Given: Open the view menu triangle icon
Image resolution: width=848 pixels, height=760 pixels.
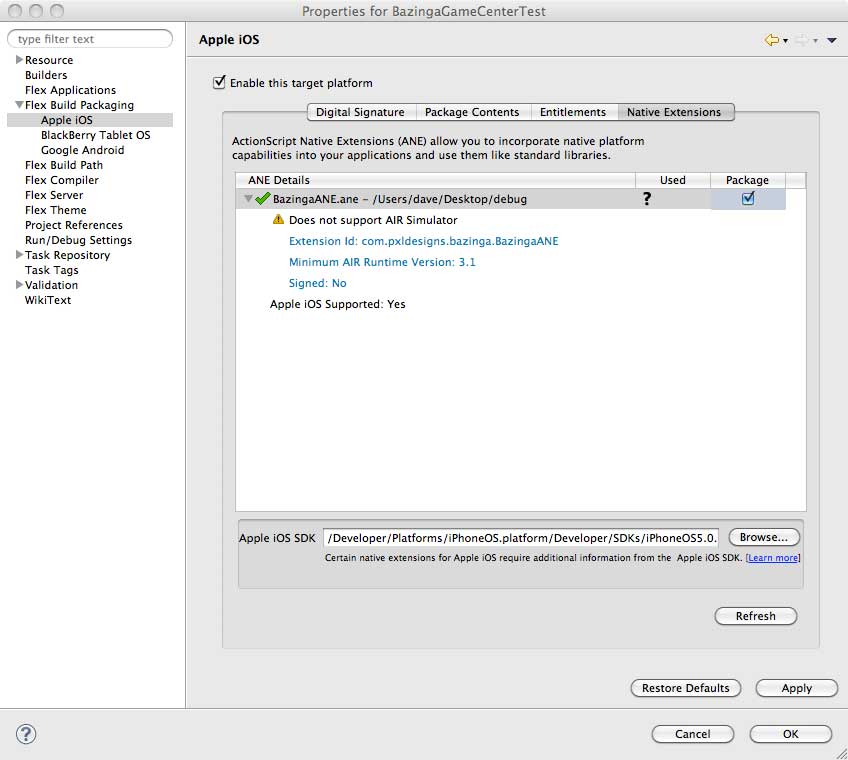Looking at the screenshot, I should point(832,41).
